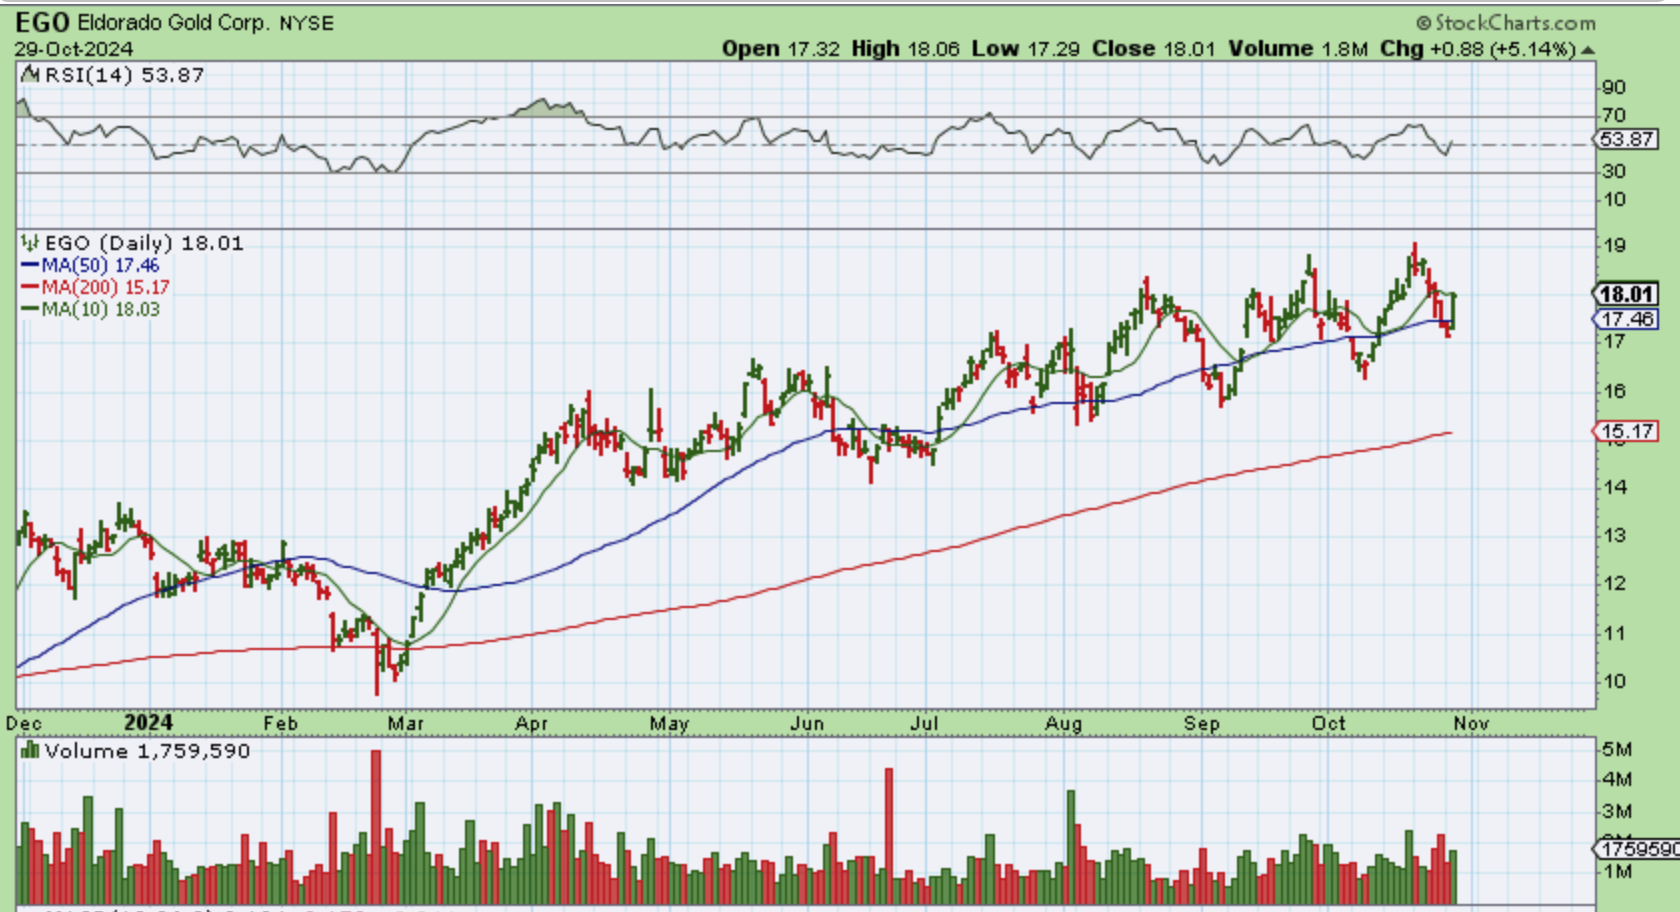
Task: Click the Chg +0.88 (+5.14%) value
Action: tap(1478, 49)
